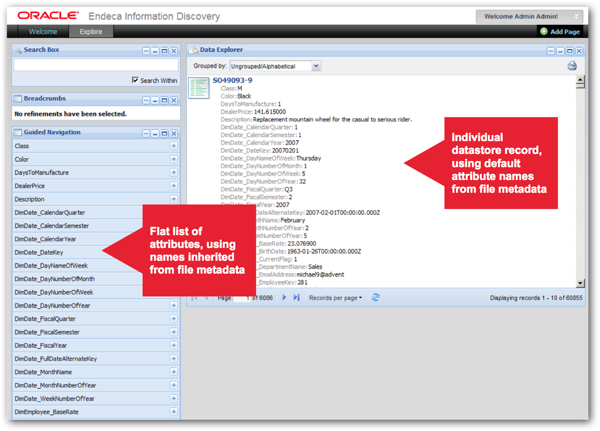Select DimDate_DateKey in Guided Navigation

[39, 253]
